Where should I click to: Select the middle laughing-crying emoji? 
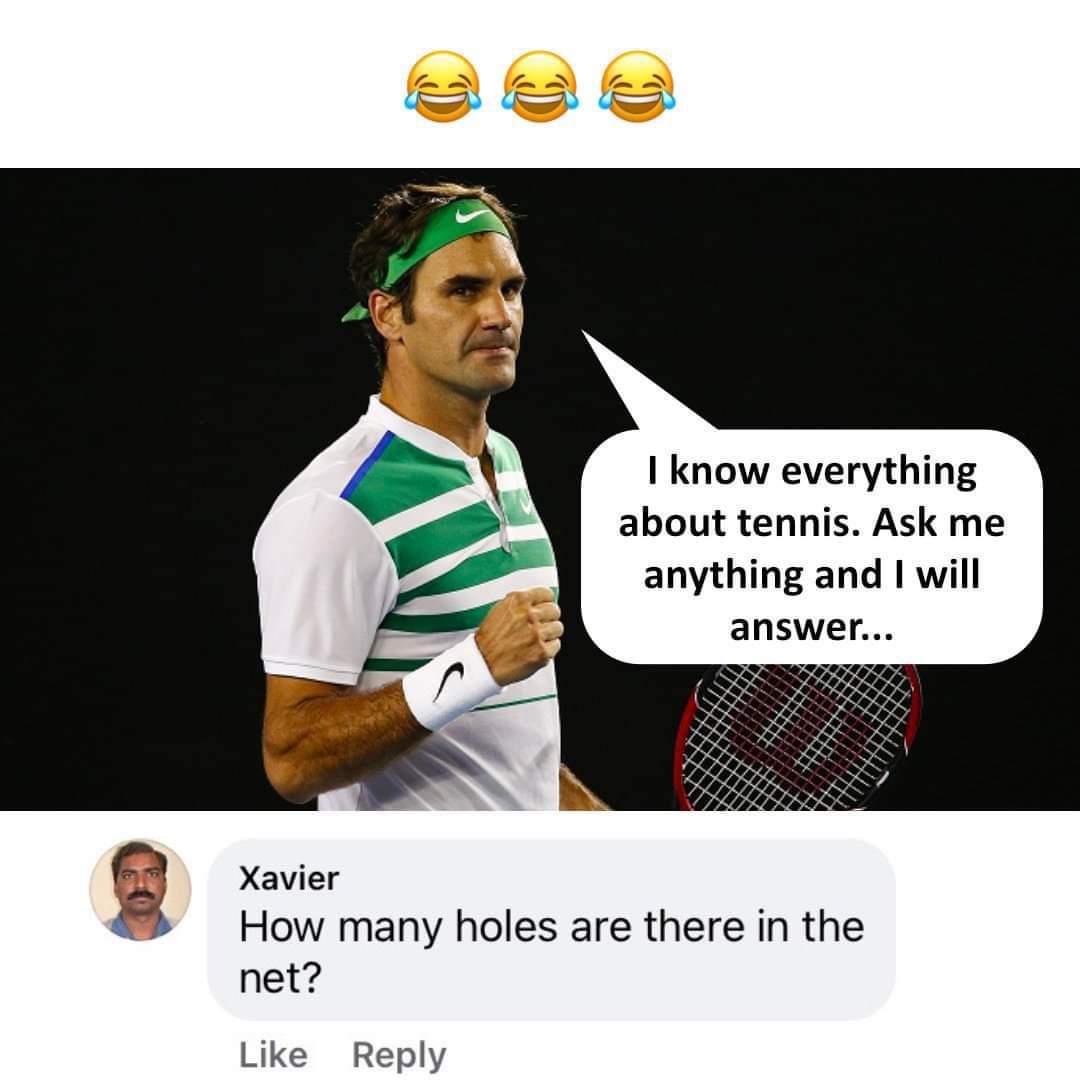tap(540, 86)
